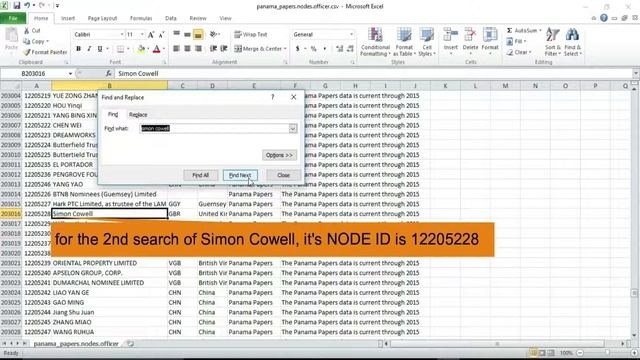640x360 pixels.
Task: Open Excel Help question mark icon
Action: [604, 18]
